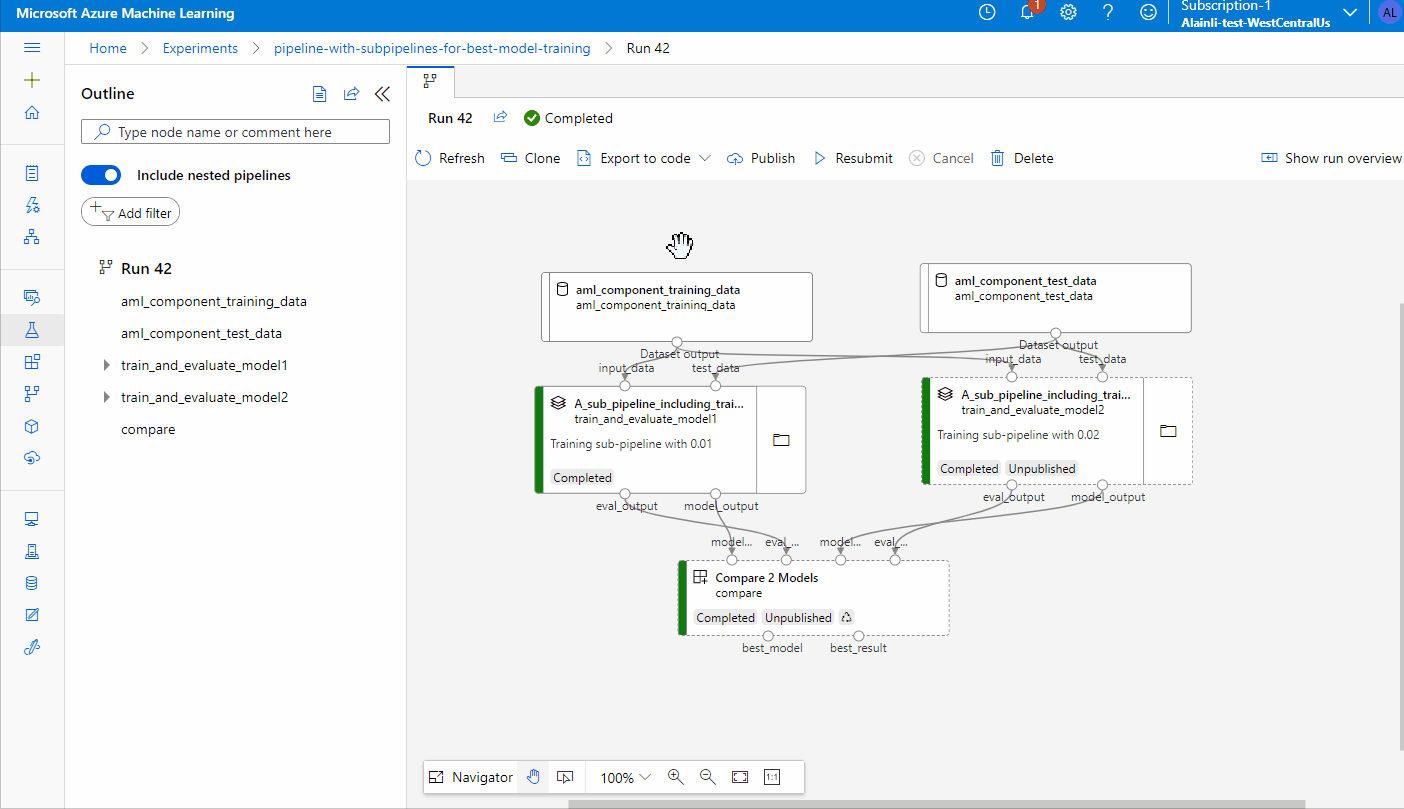Screen dimensions: 1404x809
Task: Open settings gear in header
Action: pos(1068,13)
